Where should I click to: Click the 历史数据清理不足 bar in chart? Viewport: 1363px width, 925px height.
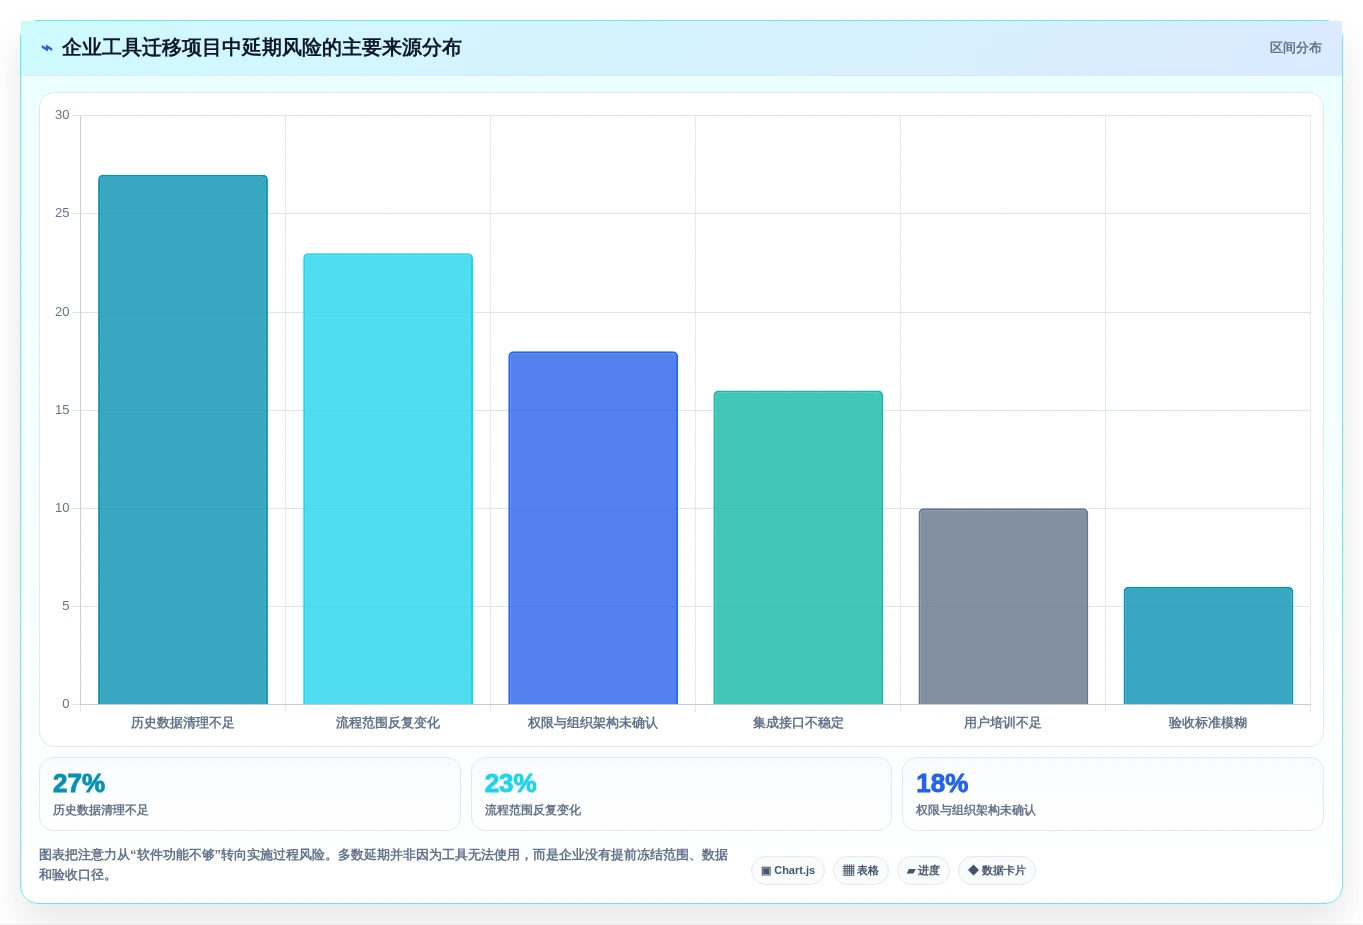183,440
